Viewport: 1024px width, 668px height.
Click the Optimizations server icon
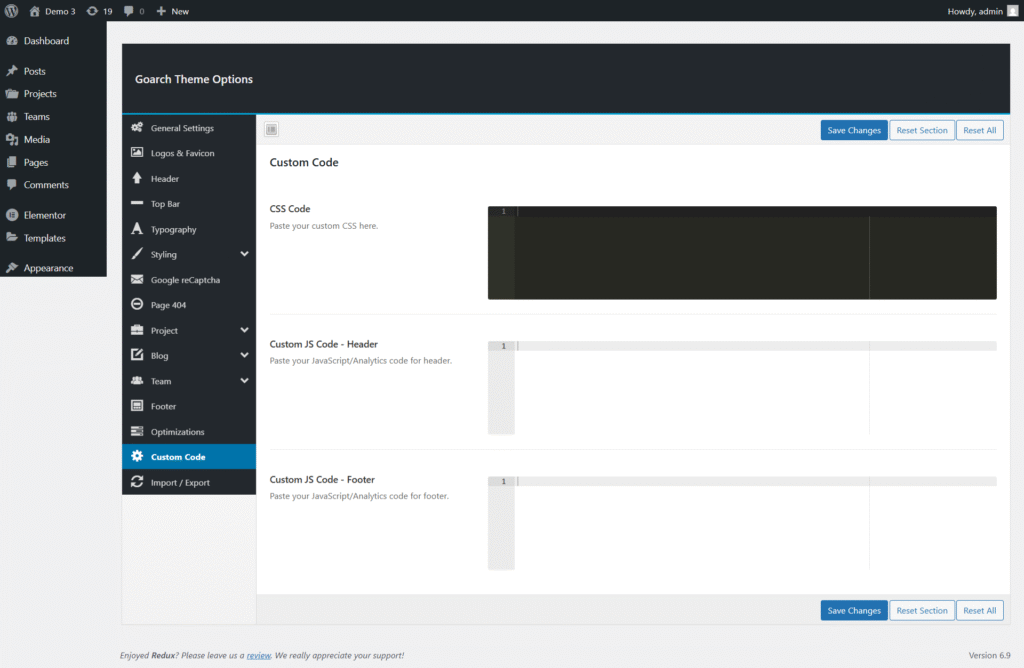point(137,431)
